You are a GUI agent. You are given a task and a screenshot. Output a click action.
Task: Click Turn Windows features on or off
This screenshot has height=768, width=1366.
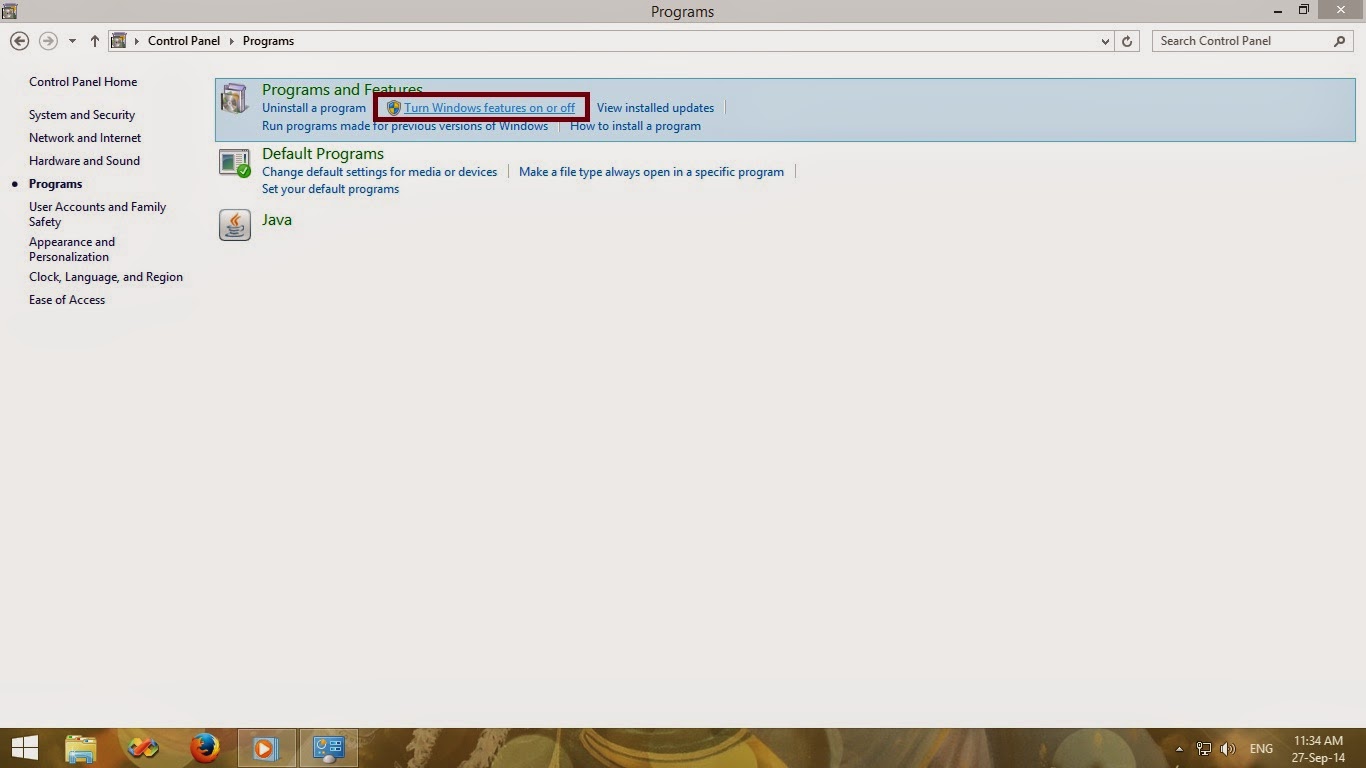tap(490, 108)
